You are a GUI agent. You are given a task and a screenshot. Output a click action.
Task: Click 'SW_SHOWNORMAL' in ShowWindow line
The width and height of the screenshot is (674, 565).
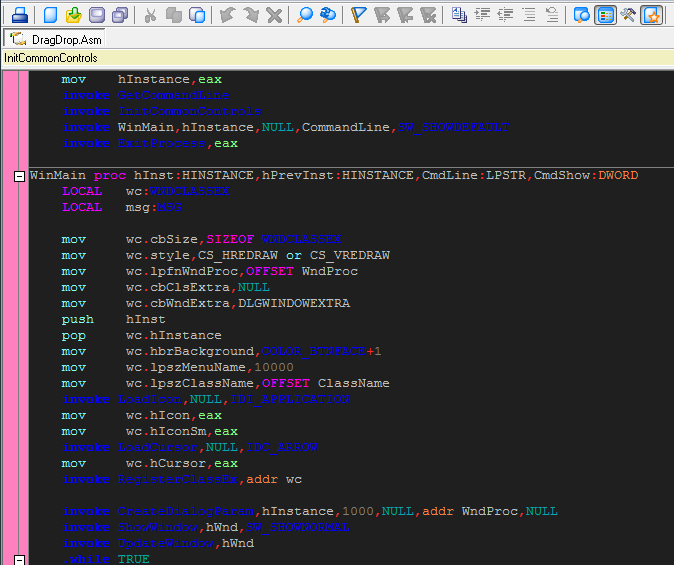(x=297, y=527)
